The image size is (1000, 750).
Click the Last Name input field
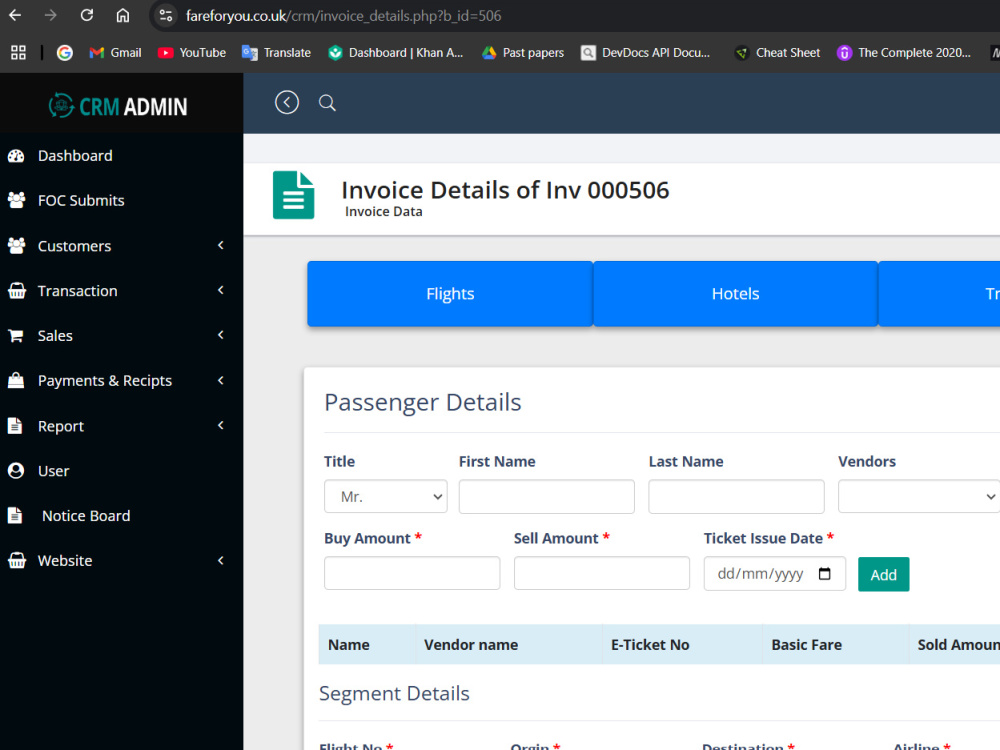(737, 496)
